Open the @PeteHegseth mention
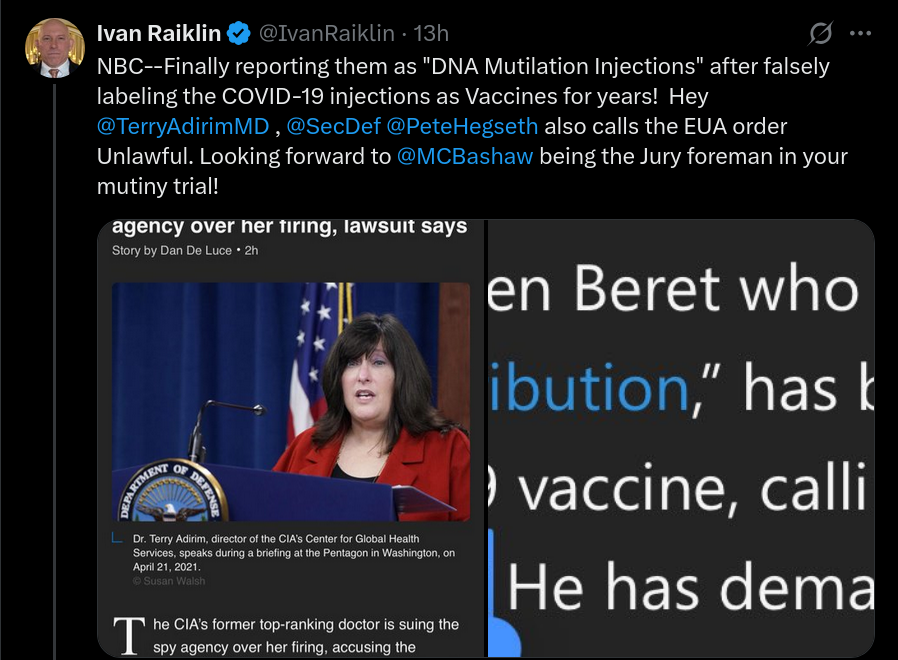 click(462, 126)
